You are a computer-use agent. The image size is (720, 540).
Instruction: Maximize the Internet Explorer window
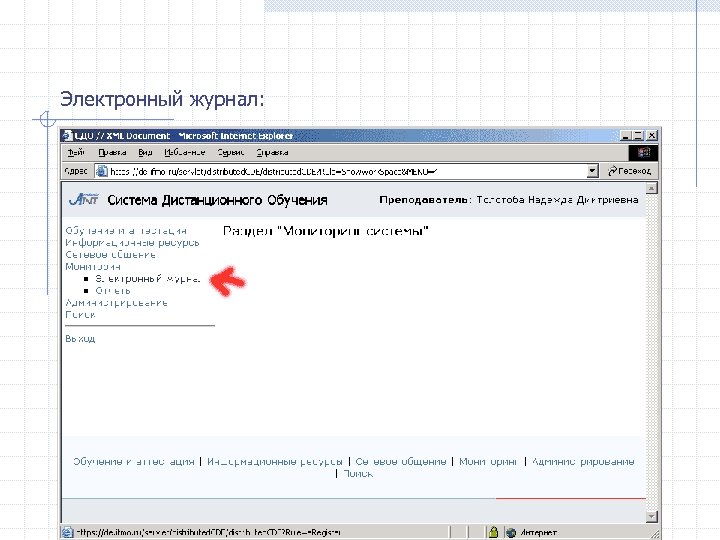638,135
